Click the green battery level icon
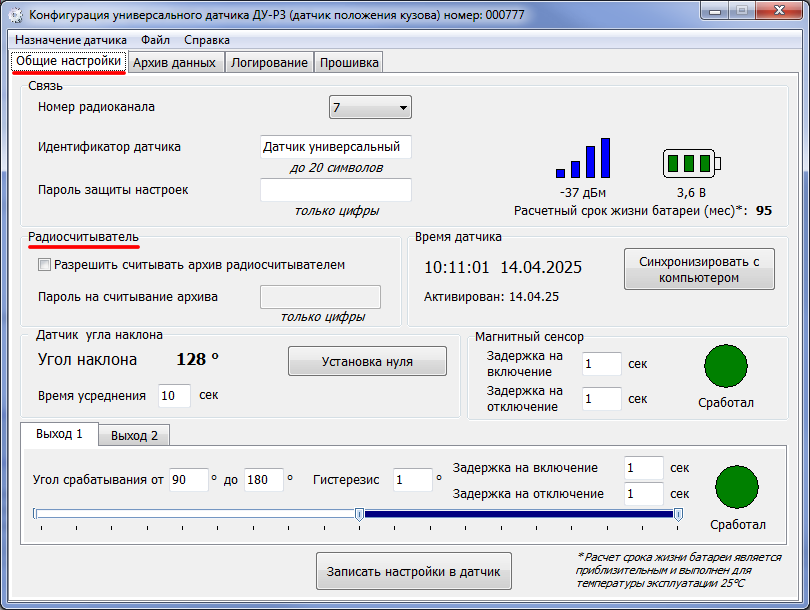810x610 pixels. 692,163
